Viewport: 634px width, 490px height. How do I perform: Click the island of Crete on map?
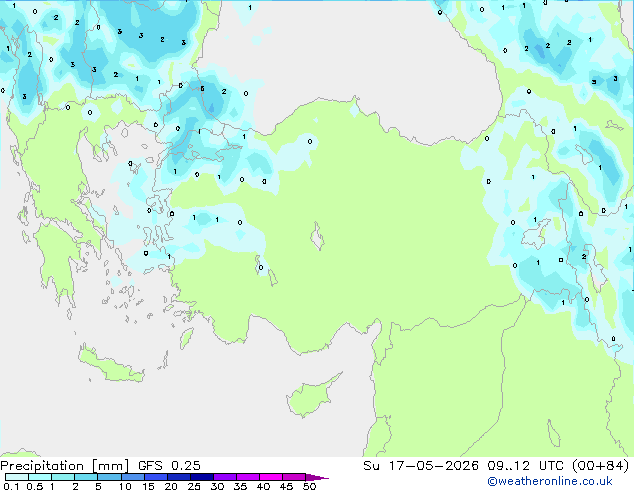(110, 365)
